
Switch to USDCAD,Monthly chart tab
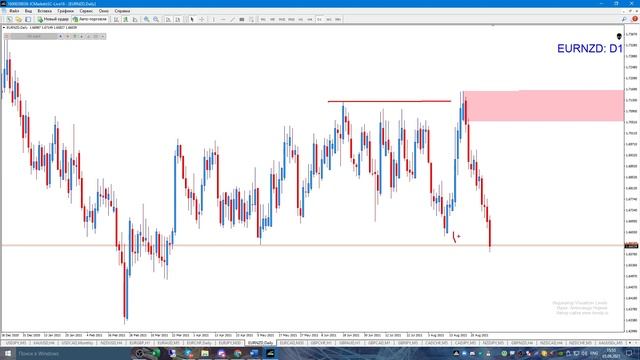point(77,343)
